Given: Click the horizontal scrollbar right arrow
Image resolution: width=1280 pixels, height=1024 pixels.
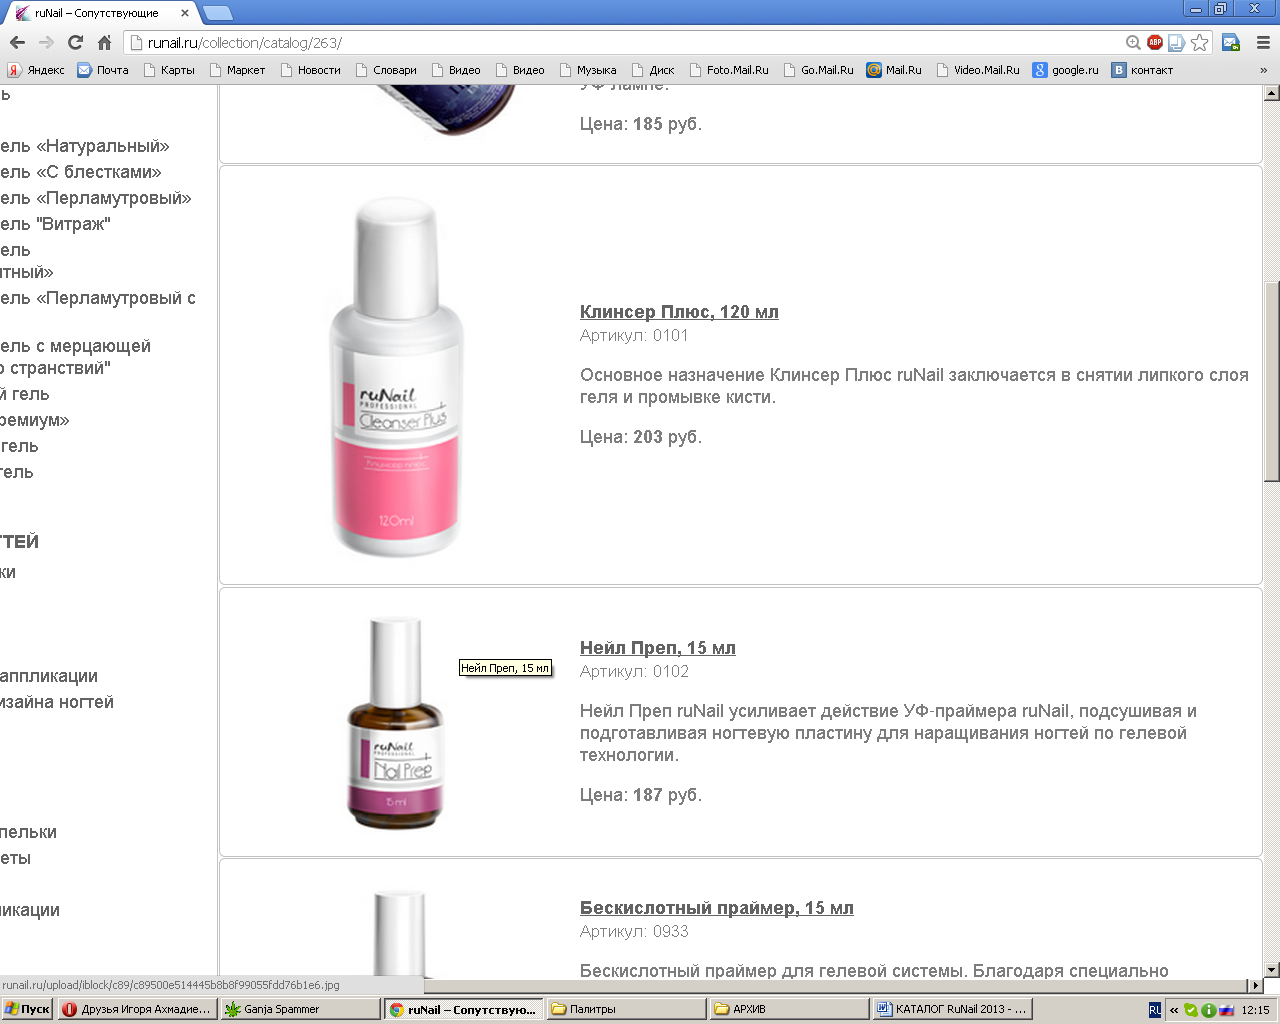Looking at the screenshot, I should [1256, 985].
